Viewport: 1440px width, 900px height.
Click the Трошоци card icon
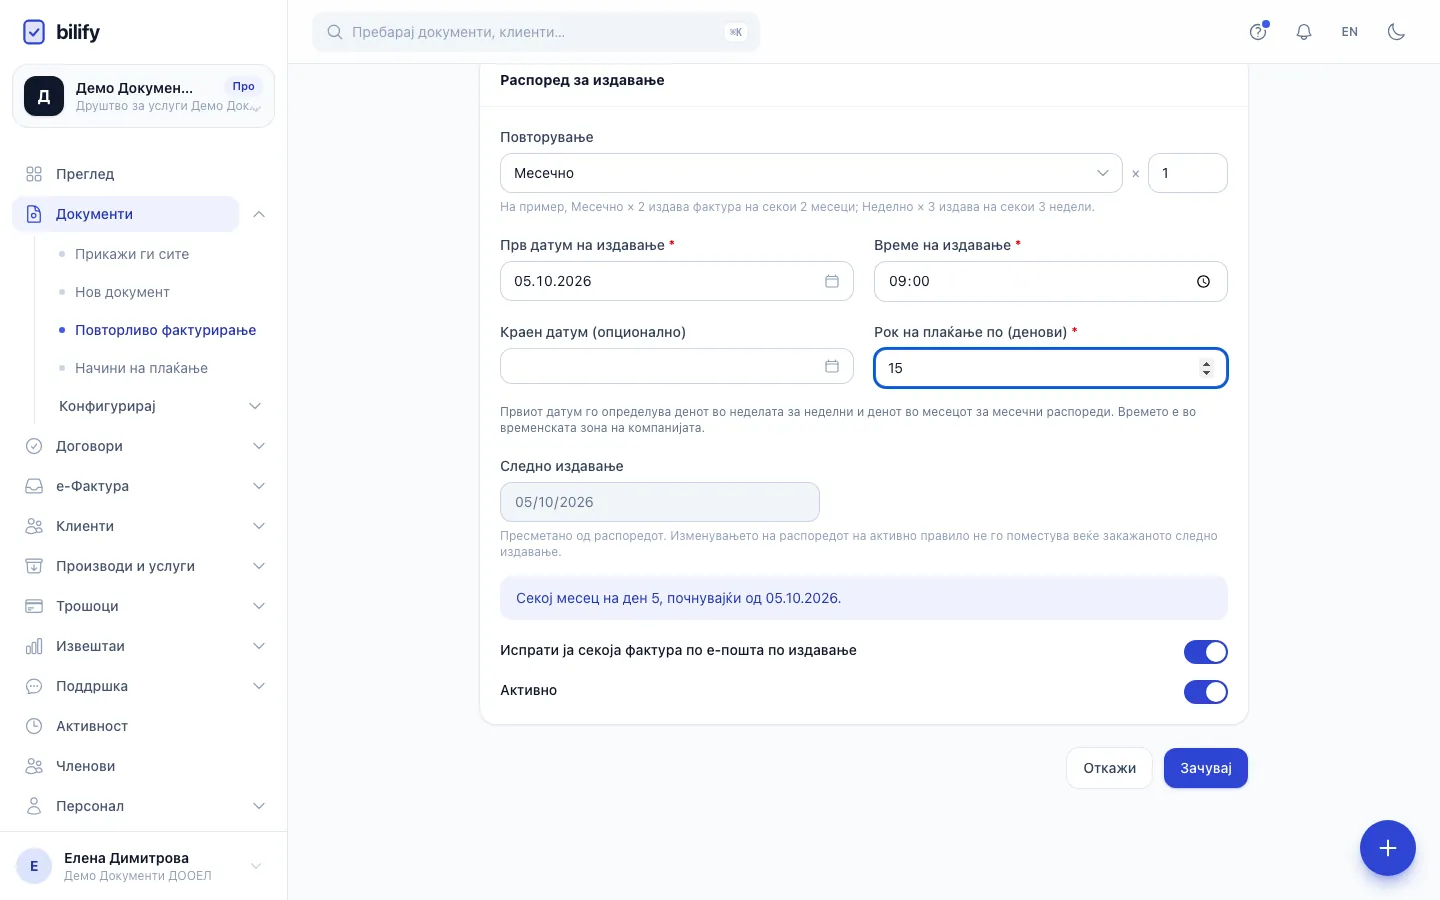[34, 606]
